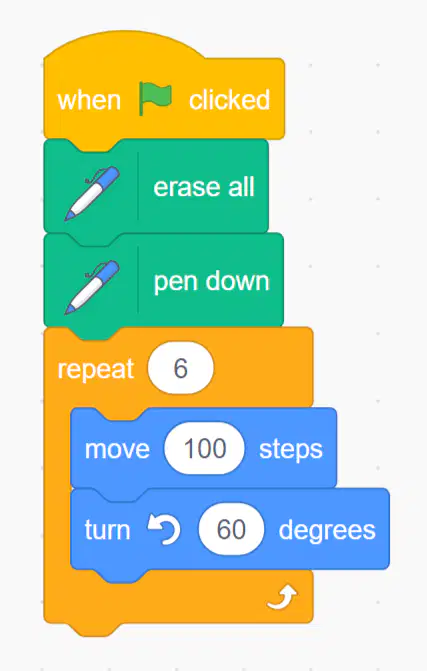Click the word 'move' on blue block
The image size is (427, 671).
click(117, 449)
